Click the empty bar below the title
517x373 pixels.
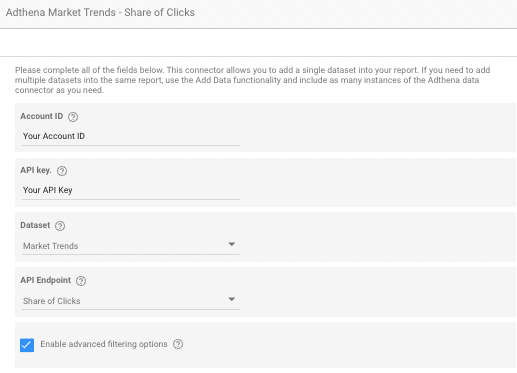click(x=258, y=43)
